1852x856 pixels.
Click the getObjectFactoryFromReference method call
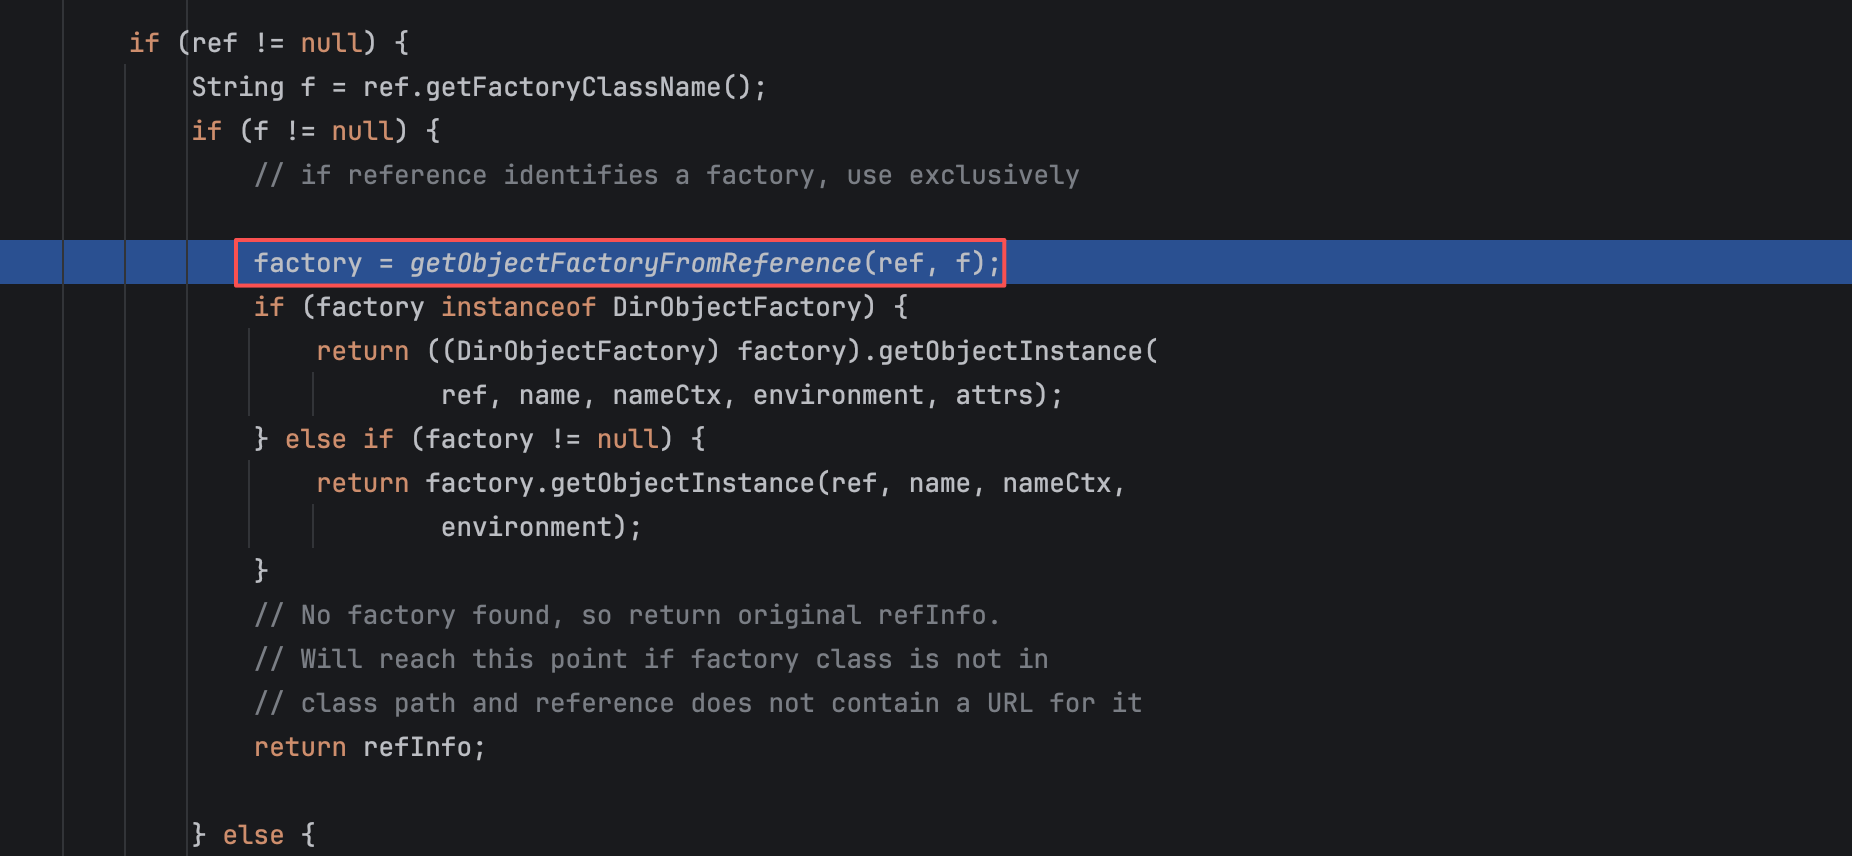tap(634, 263)
